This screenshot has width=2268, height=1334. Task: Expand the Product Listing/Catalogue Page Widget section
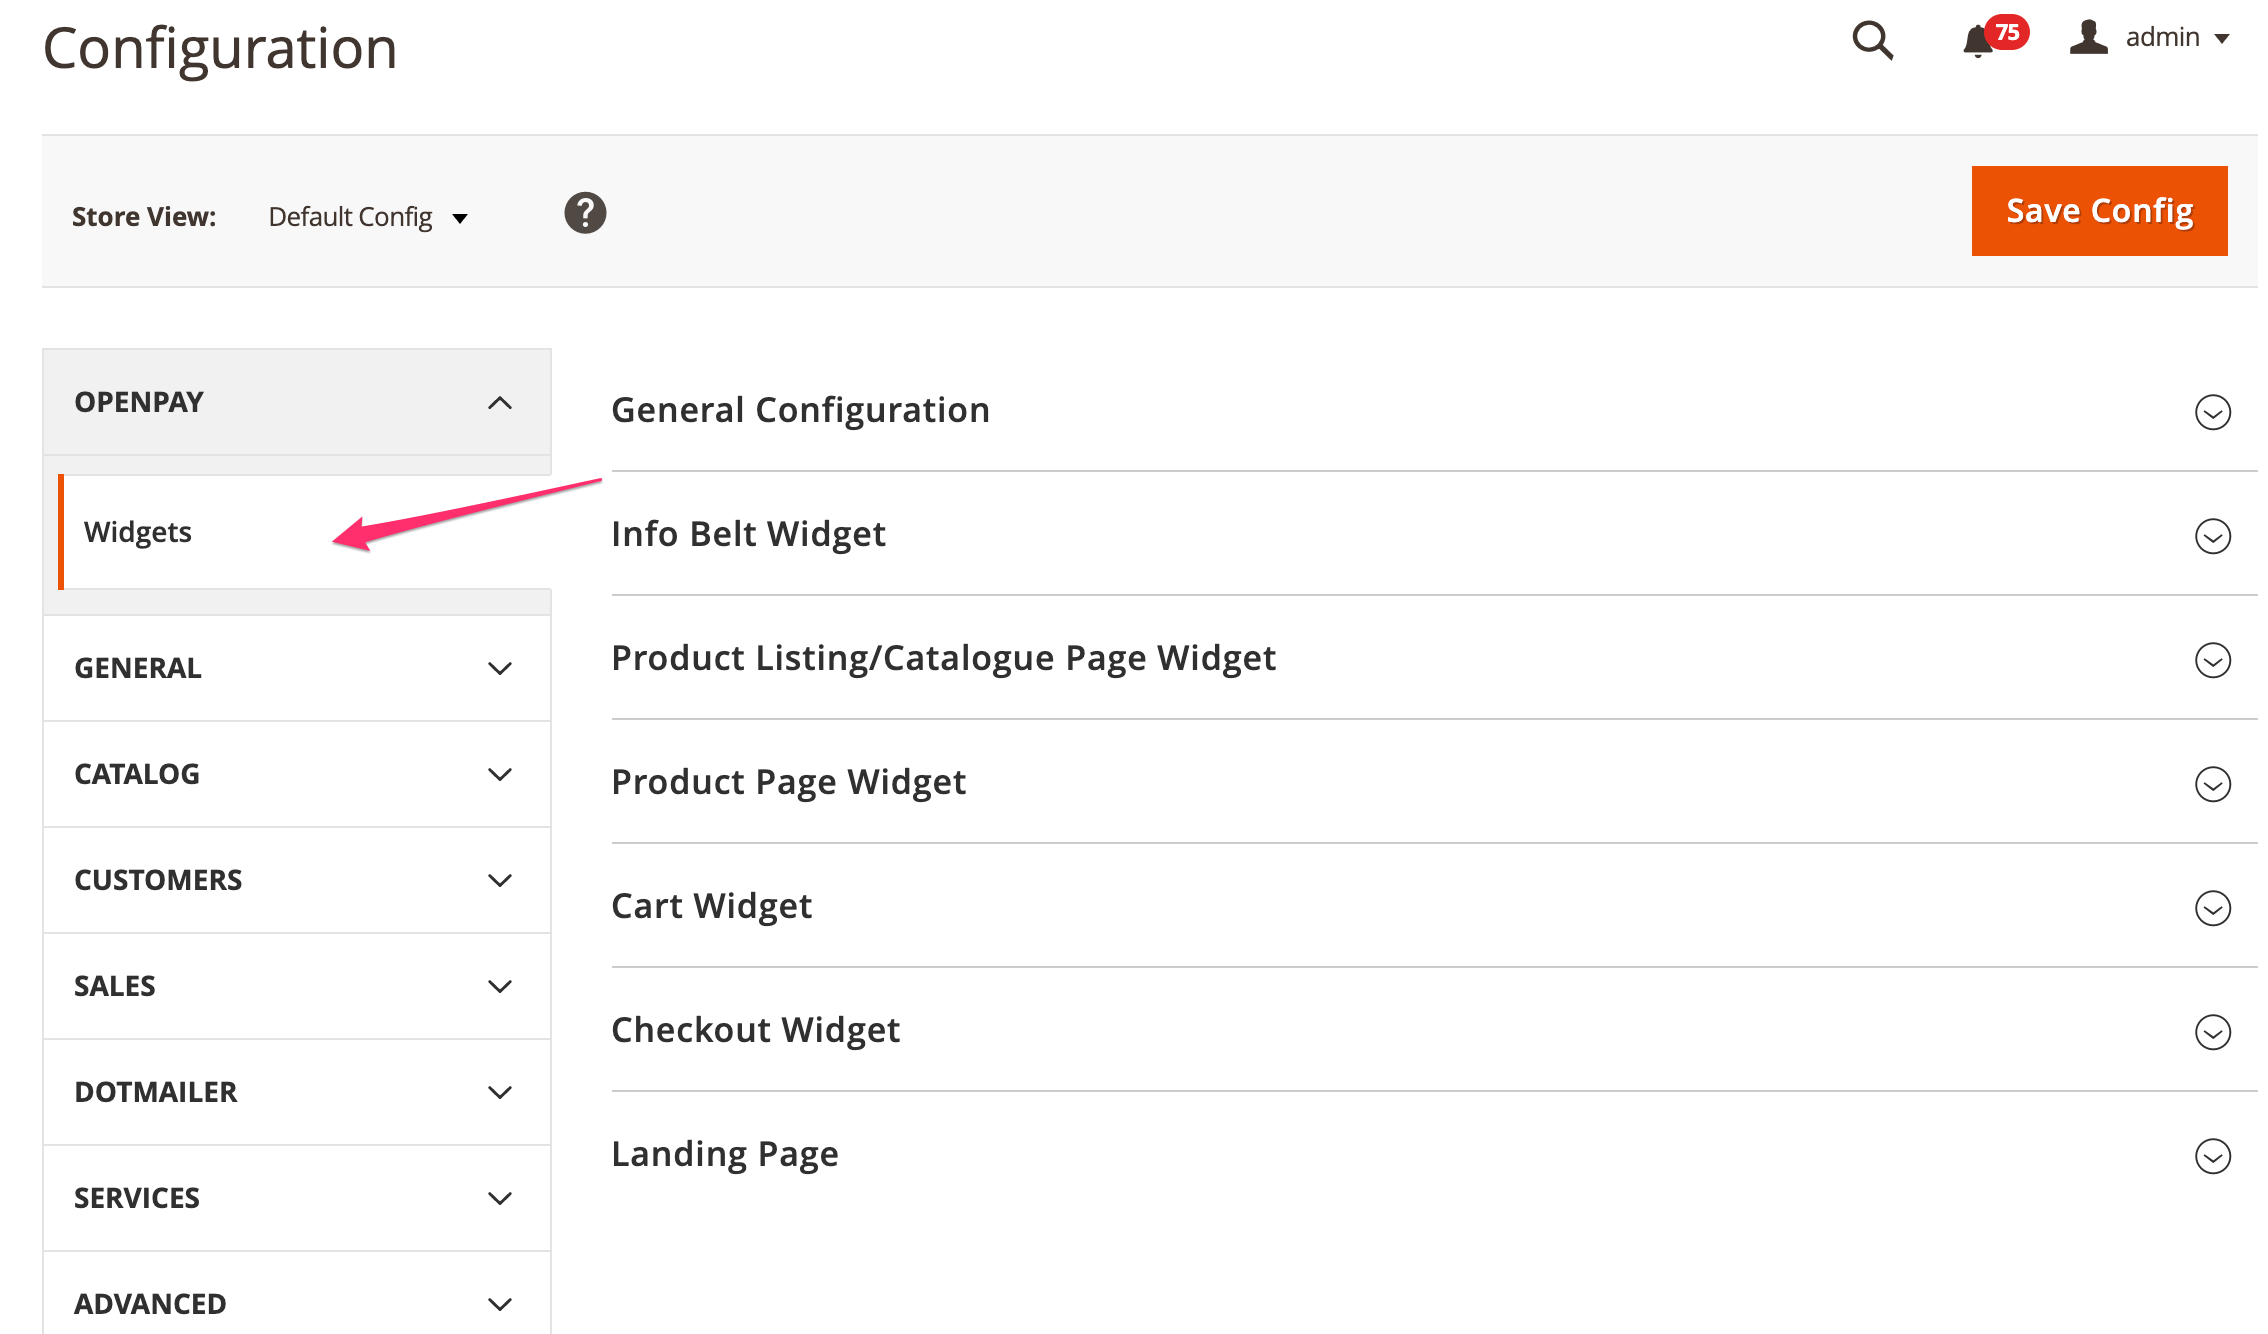2213,660
